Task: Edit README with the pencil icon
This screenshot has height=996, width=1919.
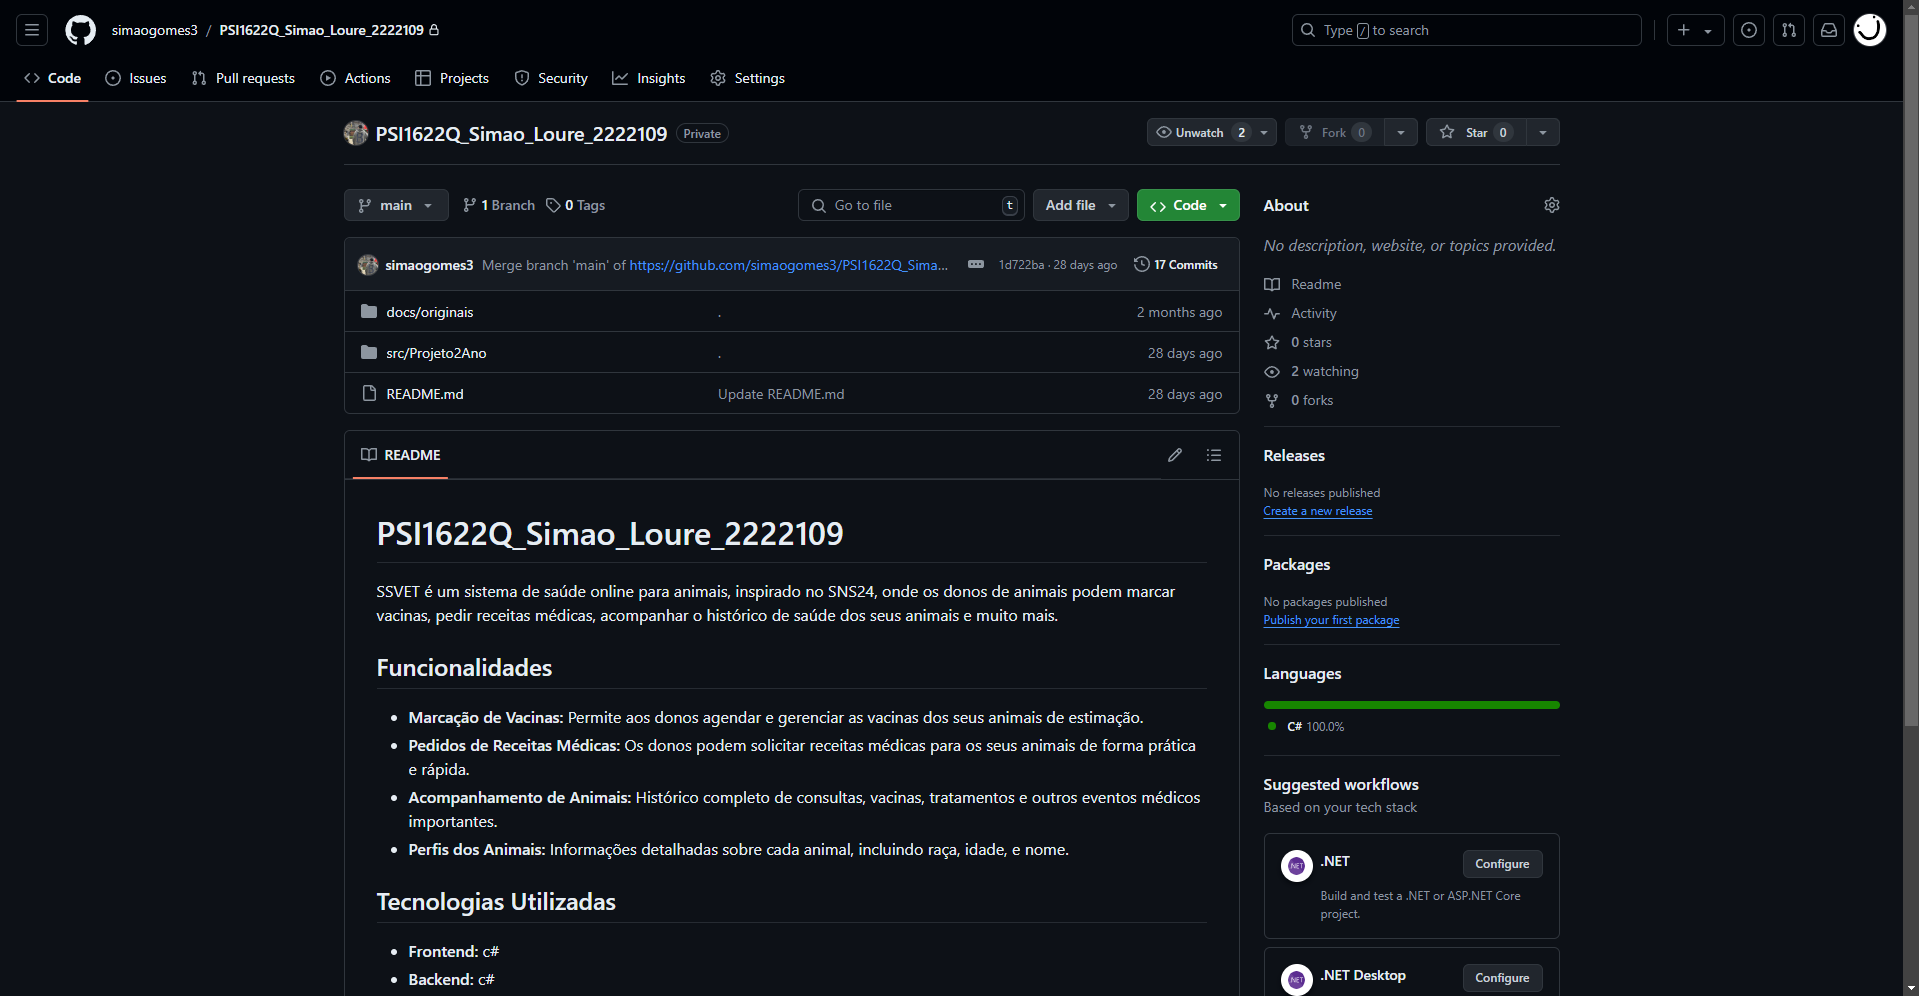Action: click(x=1175, y=455)
